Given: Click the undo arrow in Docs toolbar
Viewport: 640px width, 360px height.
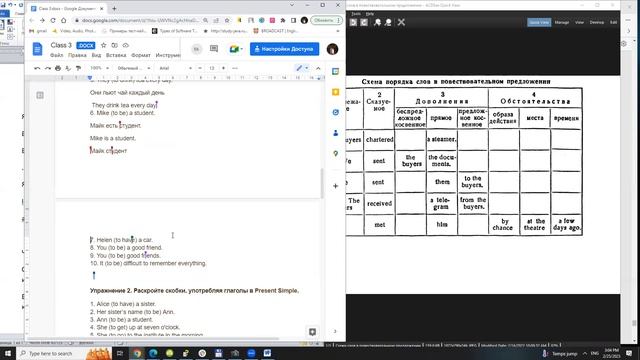Looking at the screenshot, I should point(37,68).
